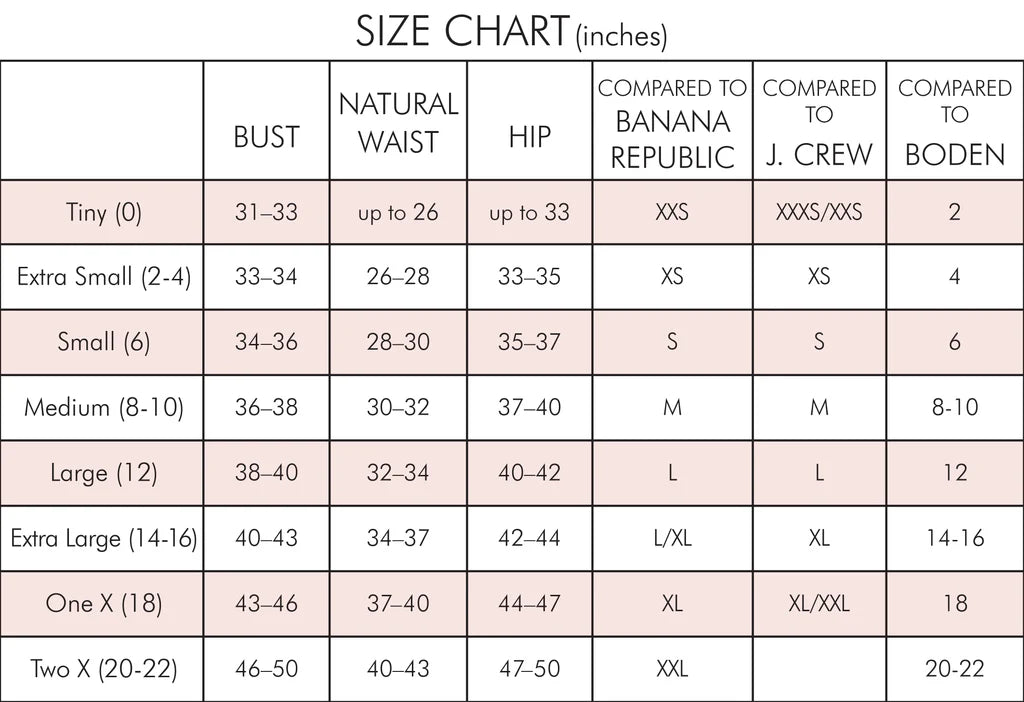Click the Tiny (0) row label

pos(104,212)
